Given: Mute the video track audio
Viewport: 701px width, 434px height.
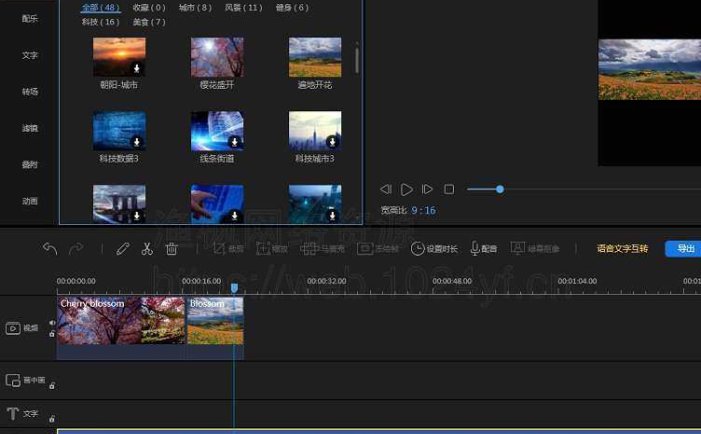Looking at the screenshot, I should click(52, 323).
